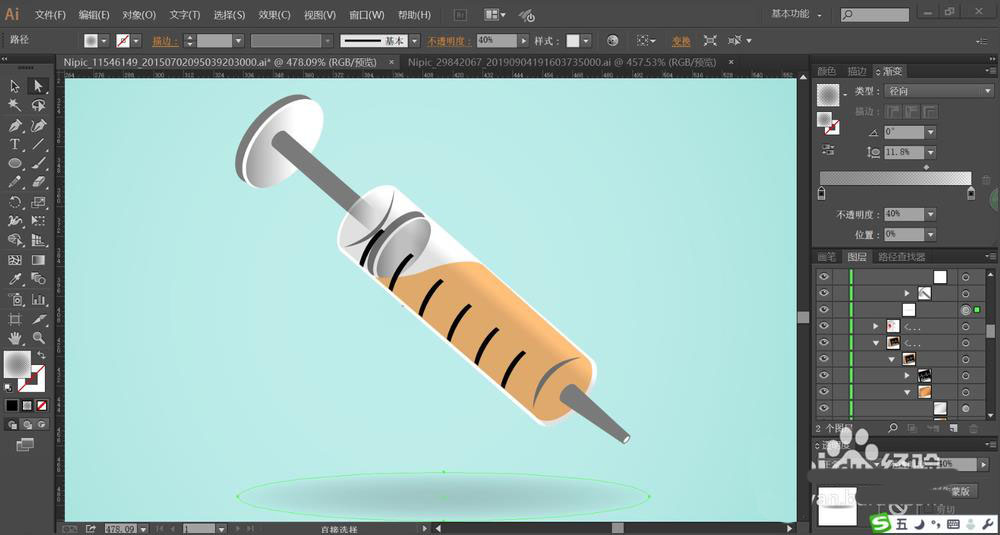This screenshot has height=535, width=1000.
Task: Select the Lasso tool
Action: [x=38, y=105]
